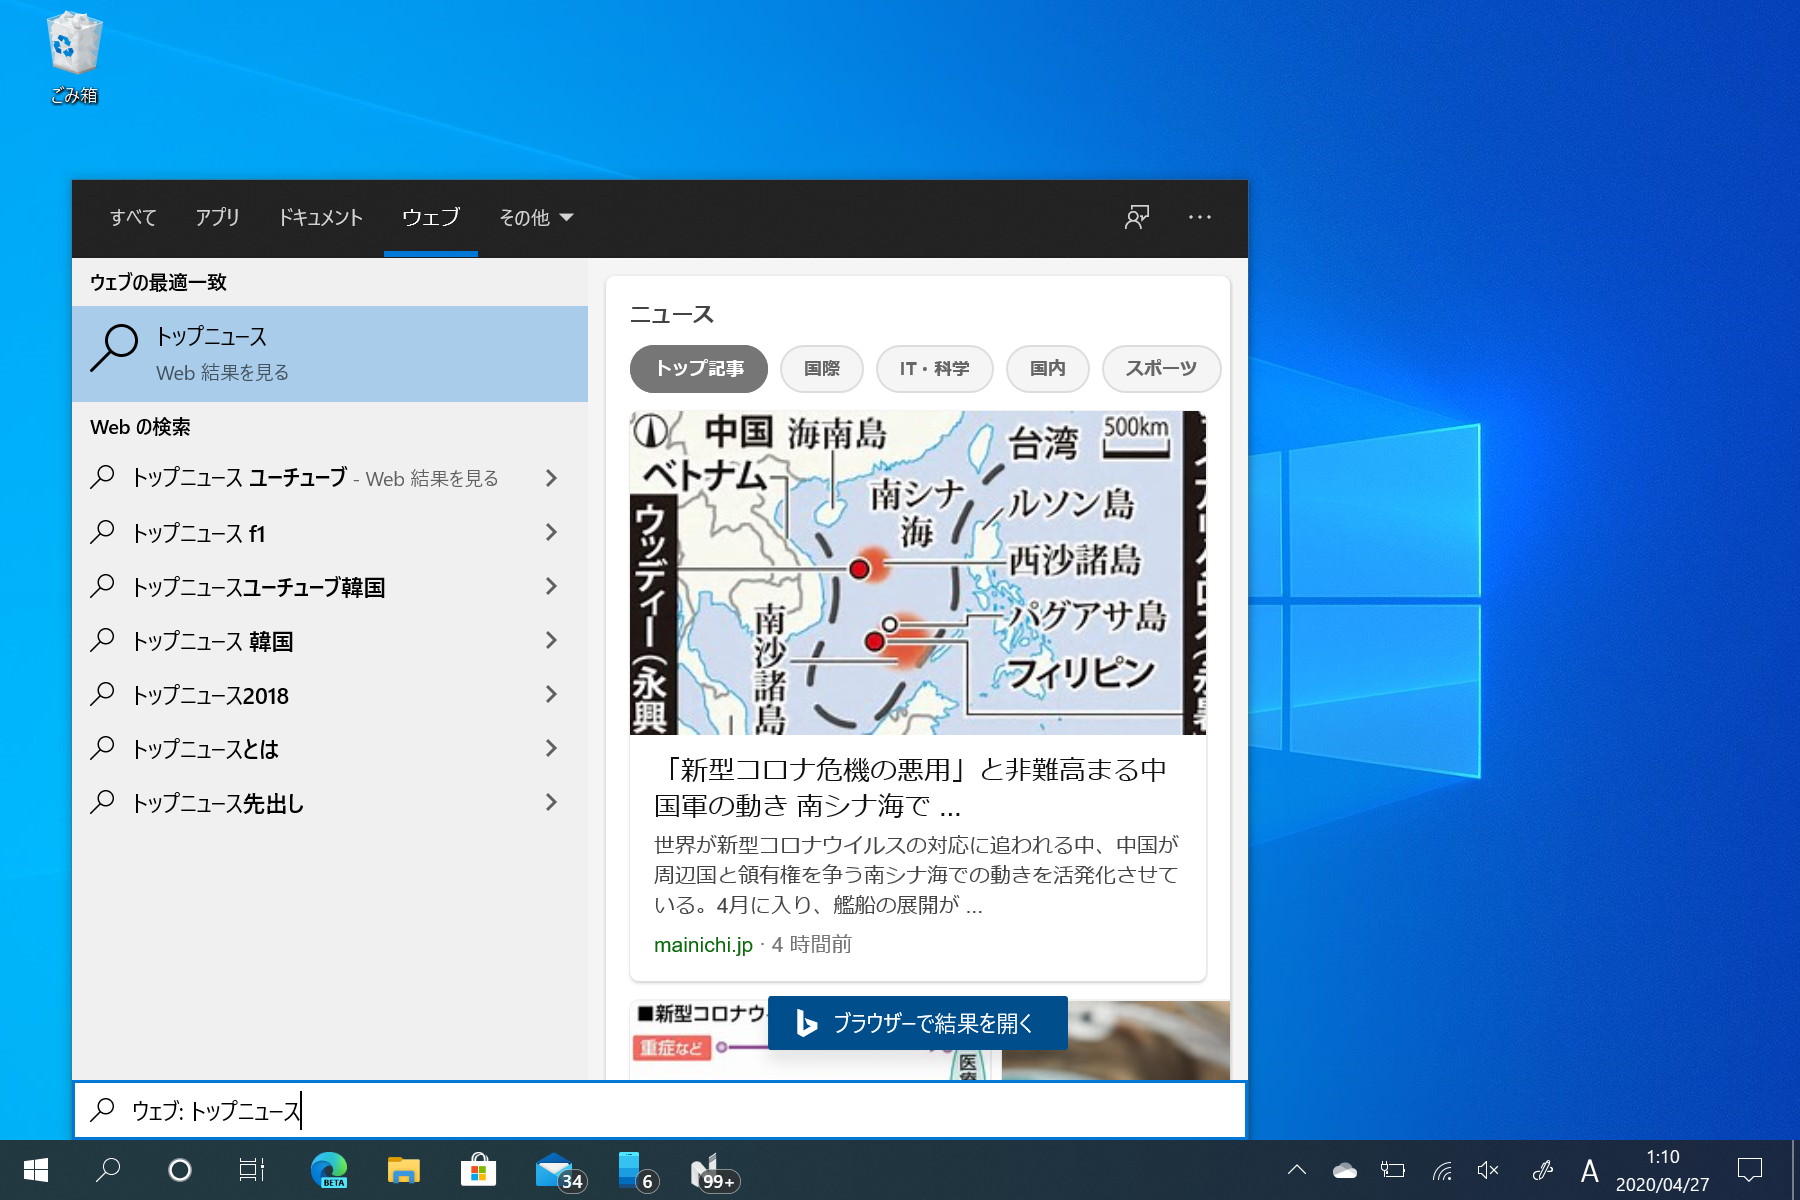Launch the Microsoft Store from the taskbar
Viewport: 1800px width, 1200px height.
(x=480, y=1170)
